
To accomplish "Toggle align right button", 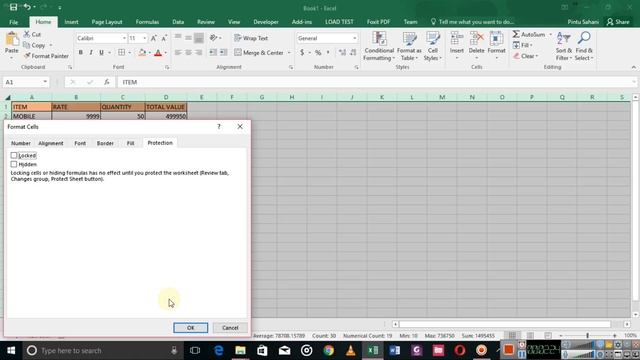I will (x=199, y=53).
